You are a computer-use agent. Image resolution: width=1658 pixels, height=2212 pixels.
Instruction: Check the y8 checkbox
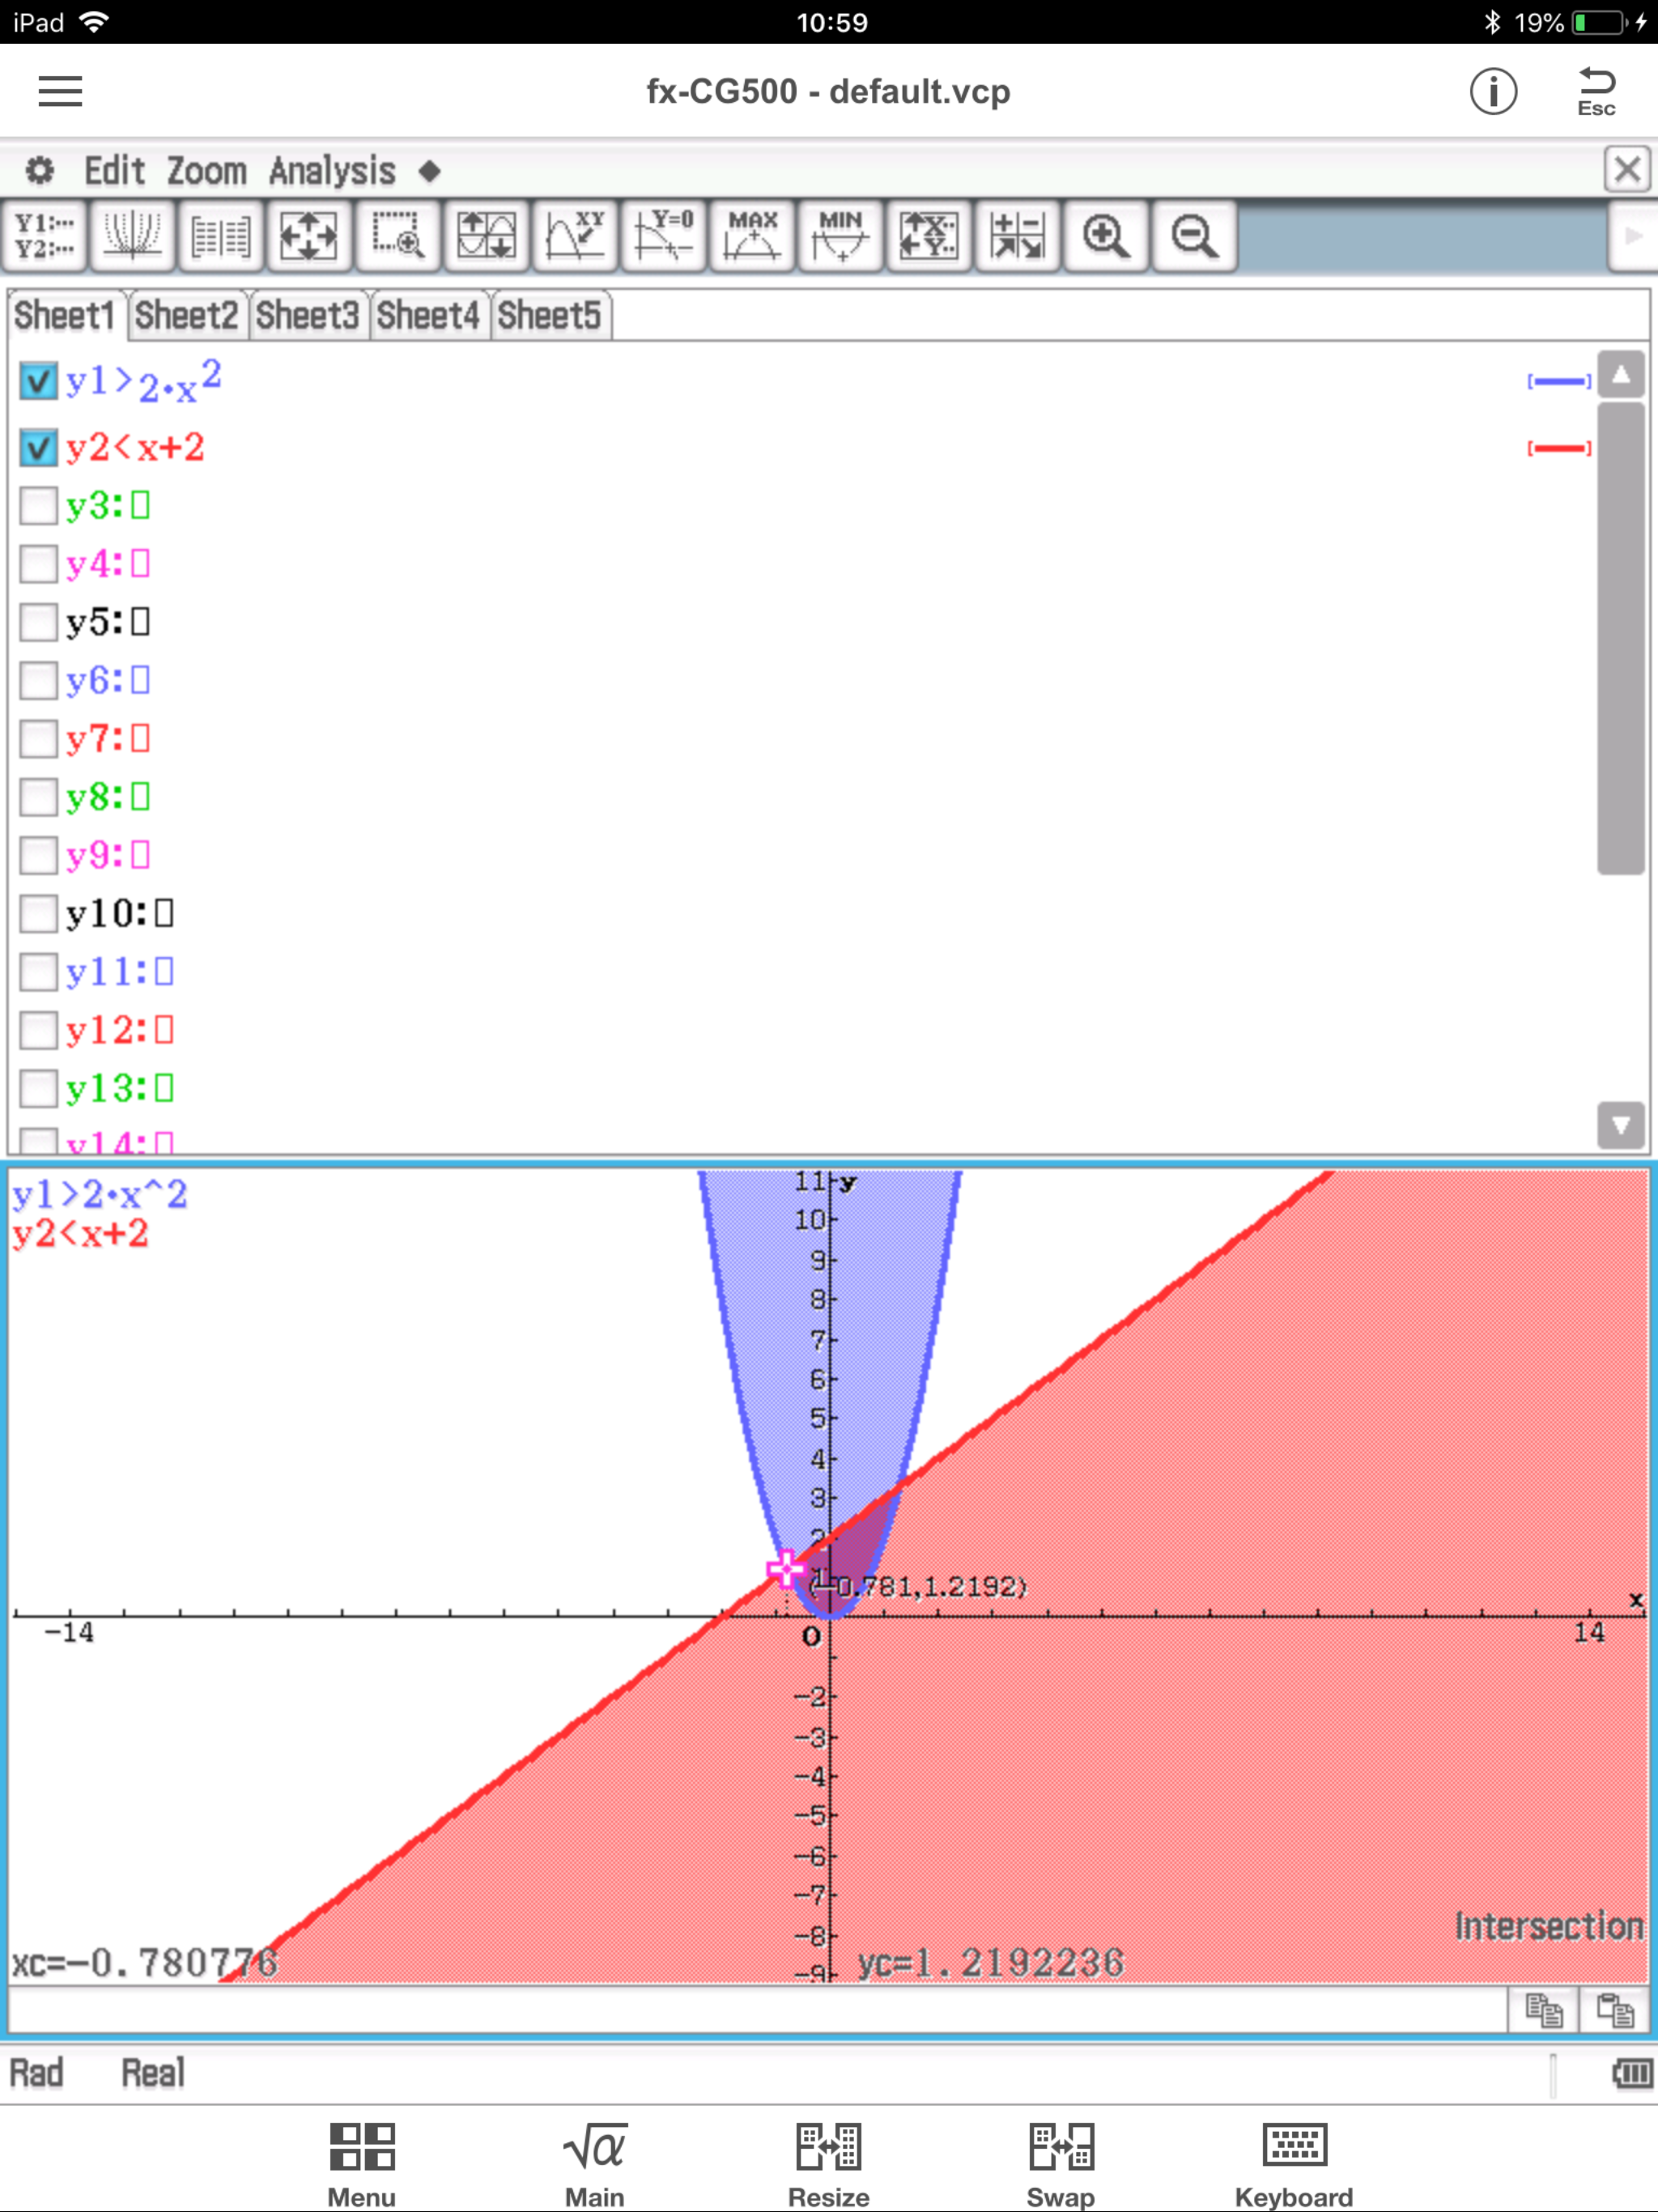[x=38, y=797]
